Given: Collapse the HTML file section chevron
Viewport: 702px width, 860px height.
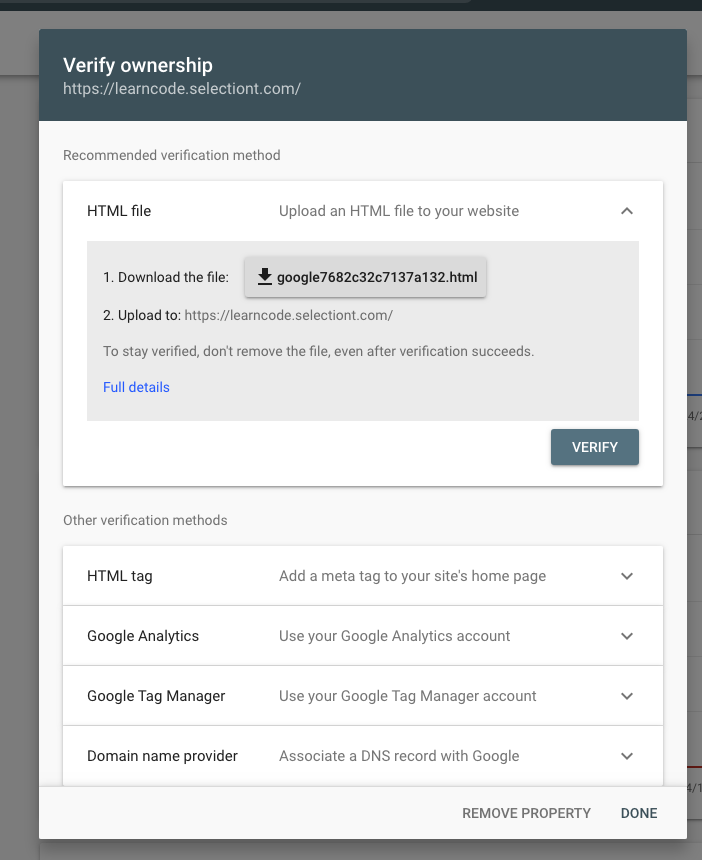Looking at the screenshot, I should point(627,211).
